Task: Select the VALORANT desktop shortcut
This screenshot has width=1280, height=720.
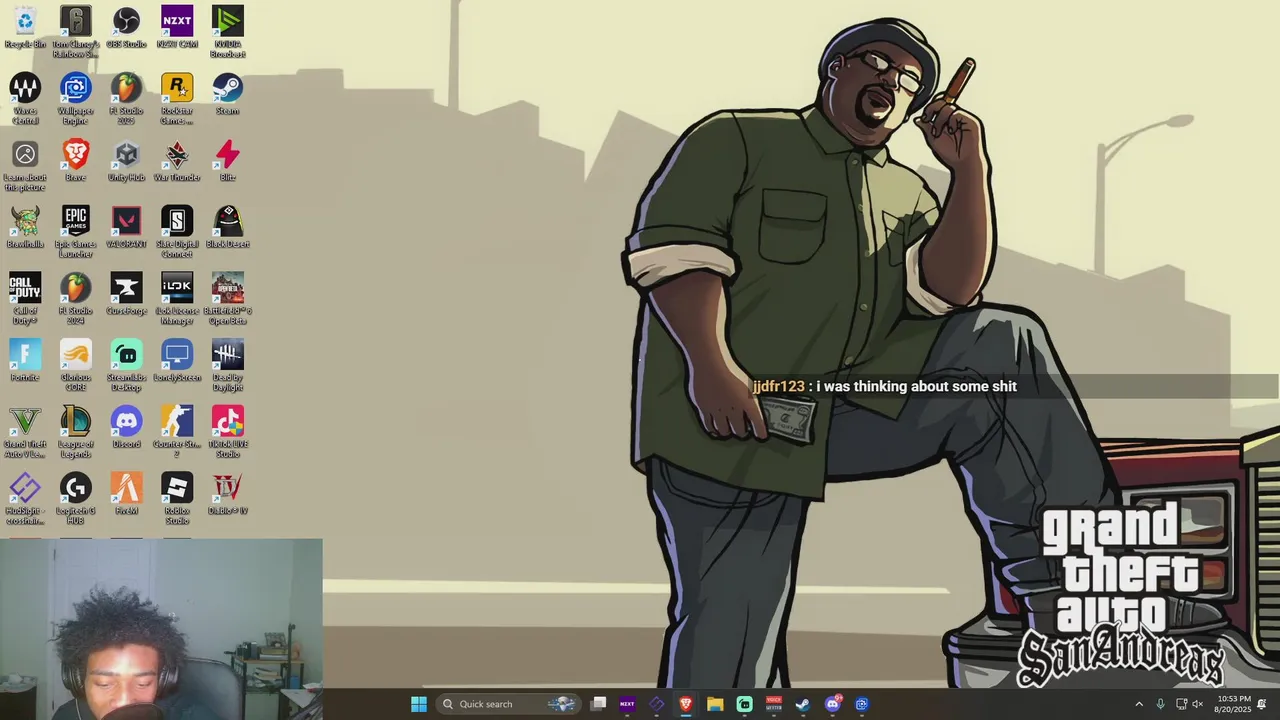Action: click(126, 228)
